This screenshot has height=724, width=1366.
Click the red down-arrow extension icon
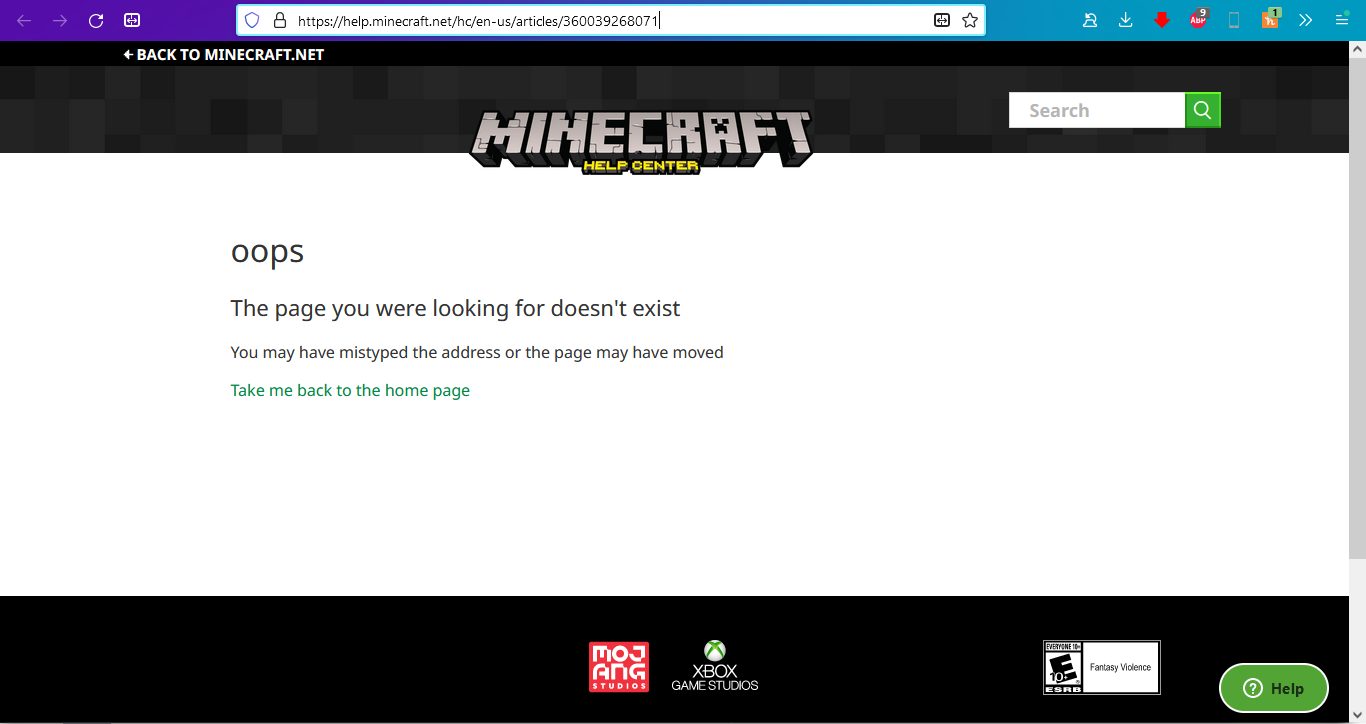pos(1162,20)
